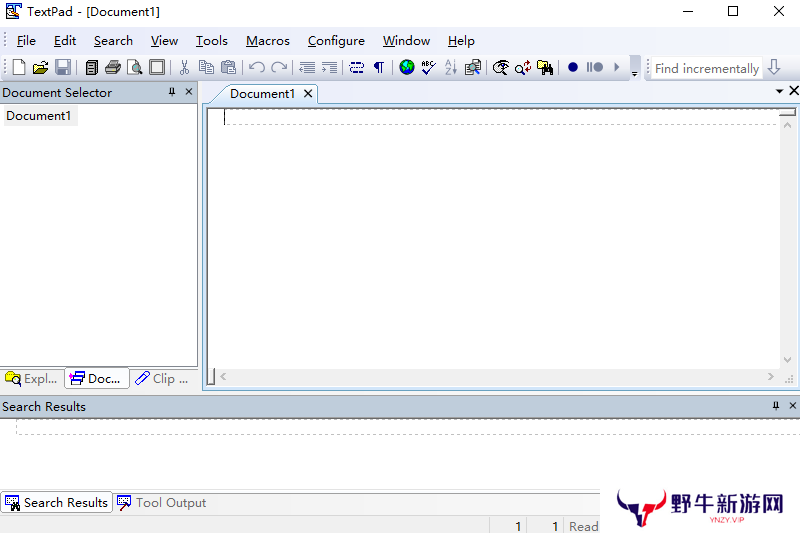Close the Document1 tab with X
This screenshot has height=533, width=800.
coord(308,94)
